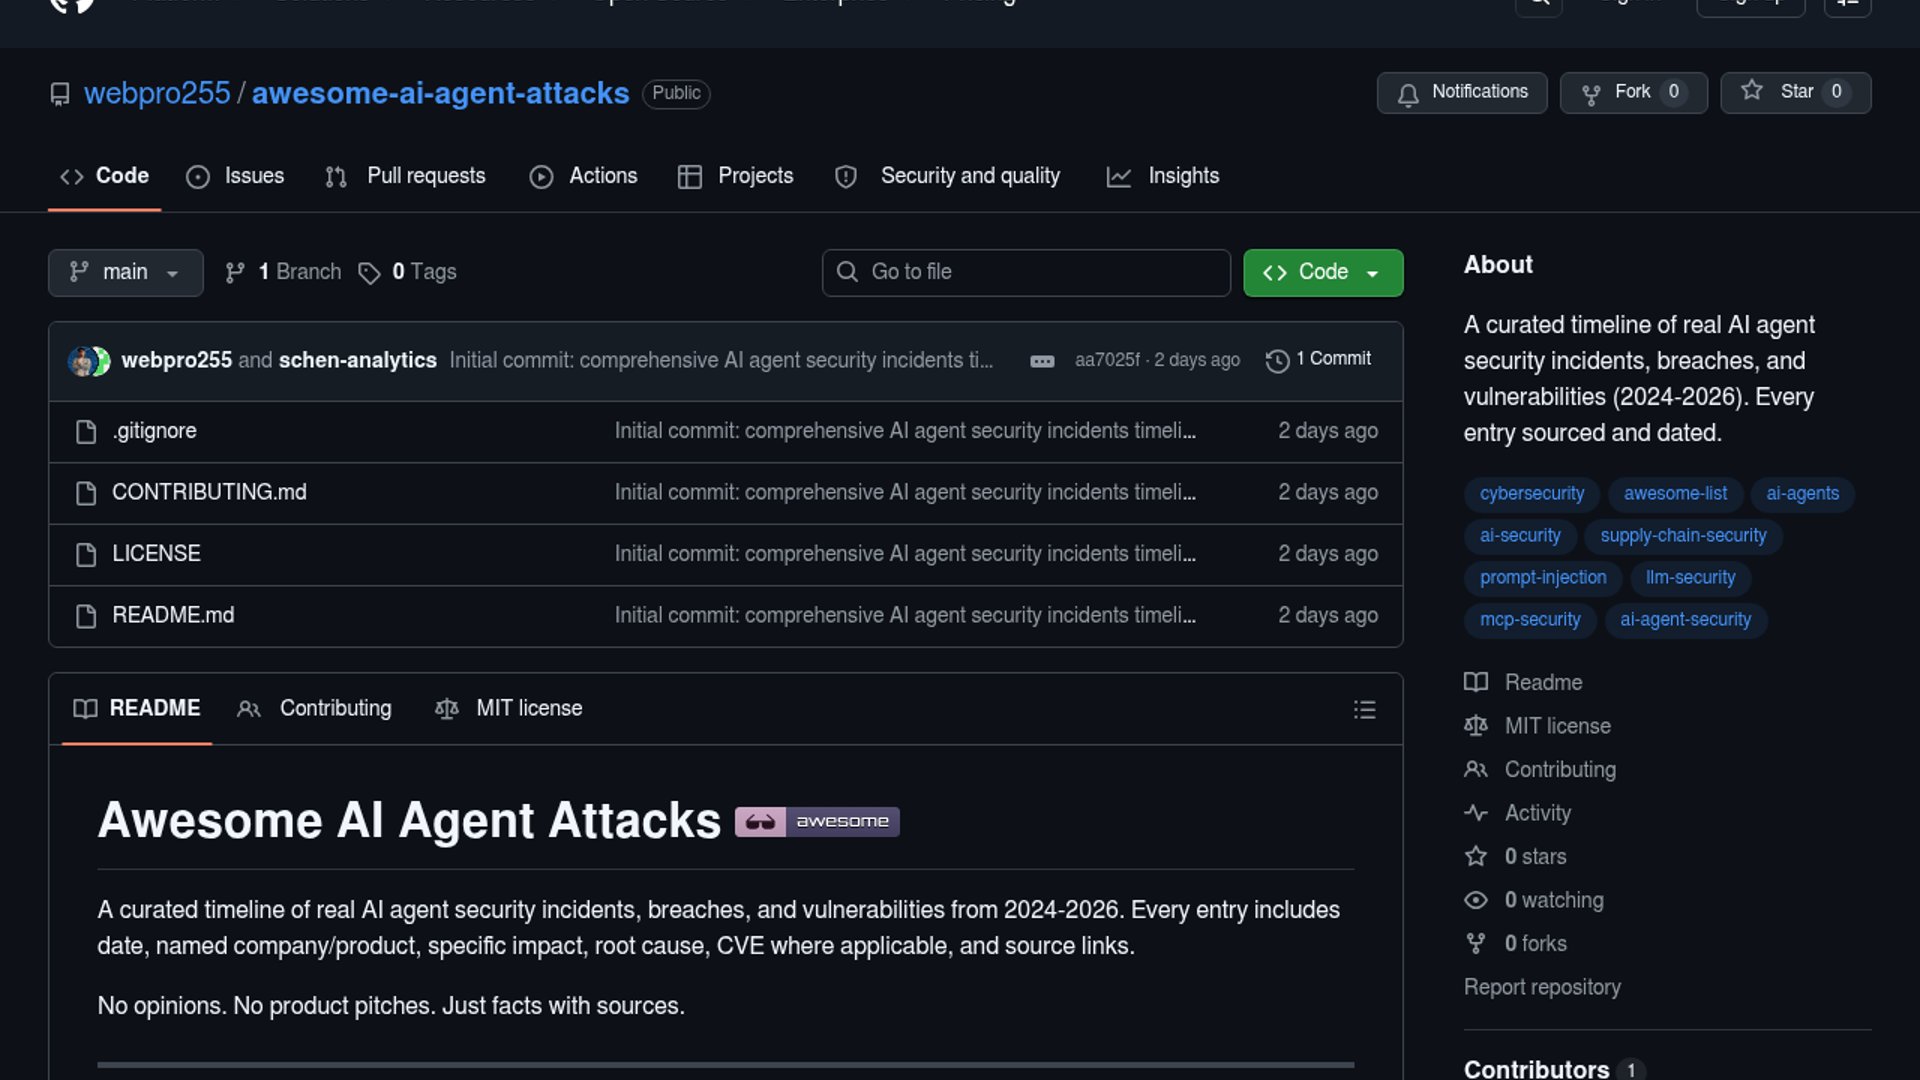Expand the commit message ellipsis
The height and width of the screenshot is (1080, 1920).
click(1042, 361)
